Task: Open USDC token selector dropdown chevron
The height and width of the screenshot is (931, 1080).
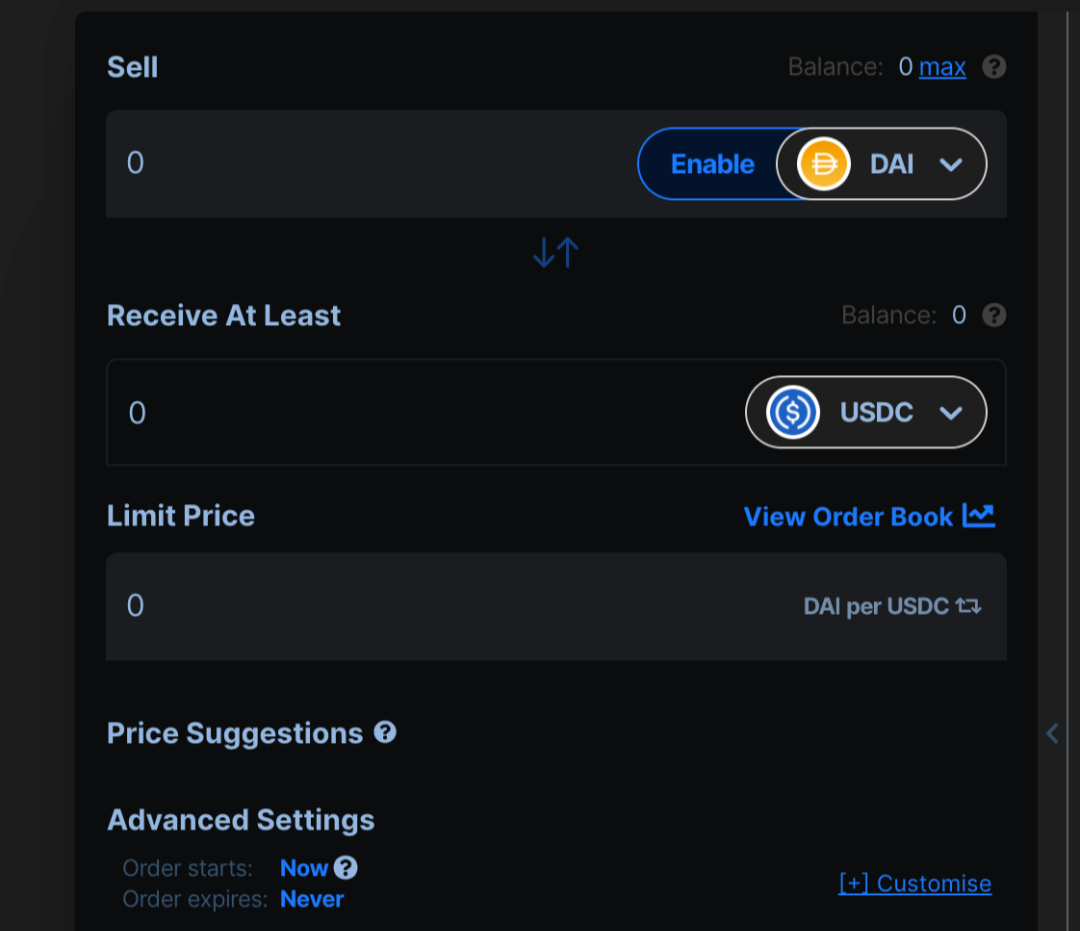Action: pyautogui.click(x=951, y=413)
